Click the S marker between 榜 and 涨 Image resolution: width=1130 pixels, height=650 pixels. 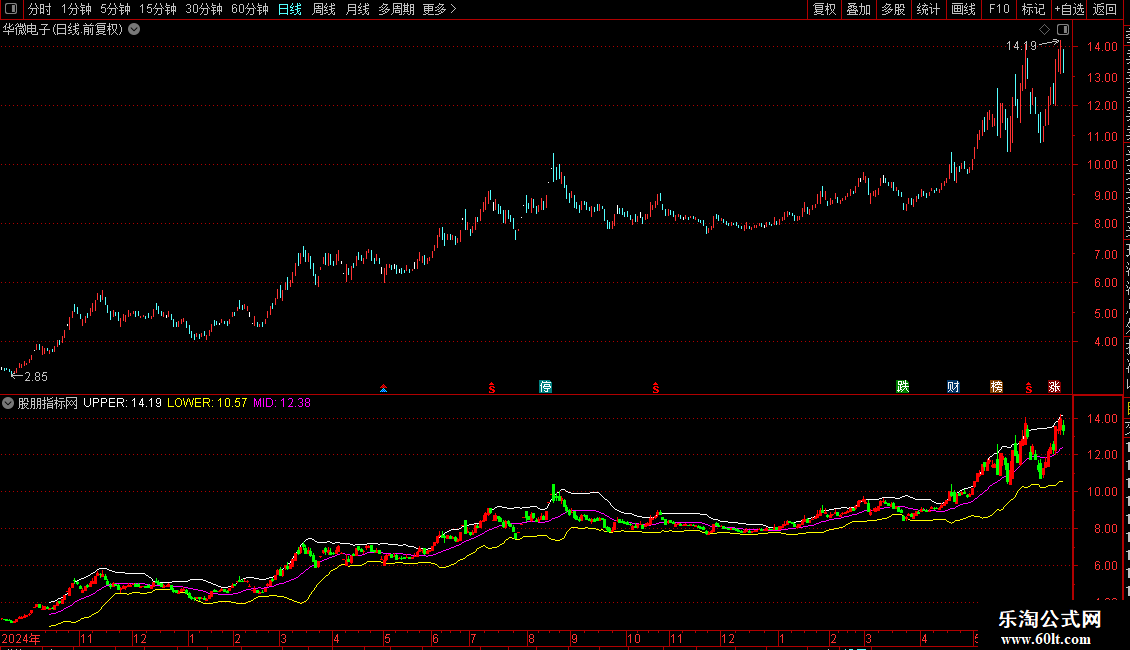click(x=1028, y=388)
